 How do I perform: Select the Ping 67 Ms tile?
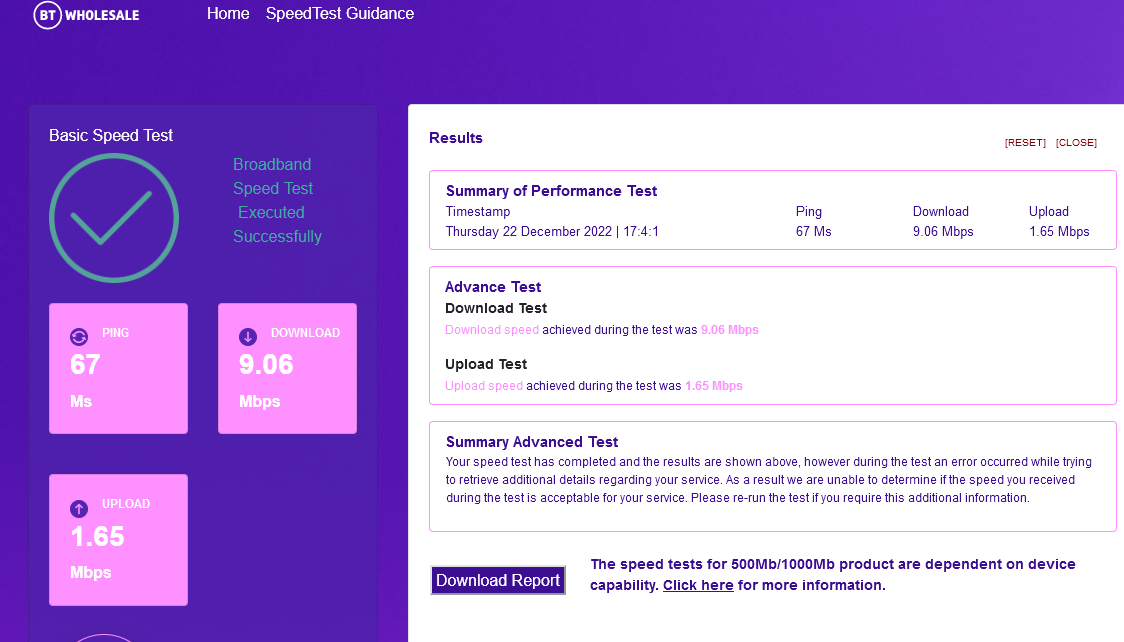[x=118, y=368]
